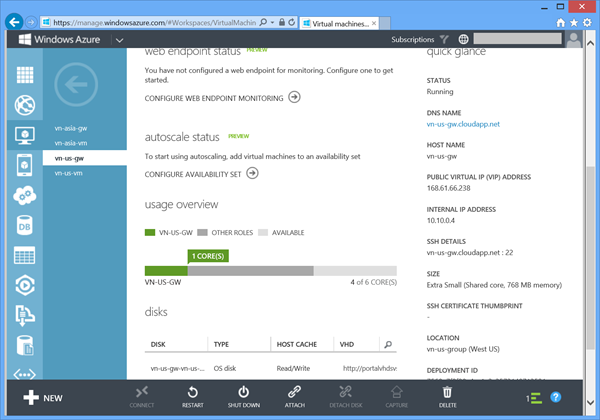Click the 1 CORE(S) usage label

[x=208, y=256]
